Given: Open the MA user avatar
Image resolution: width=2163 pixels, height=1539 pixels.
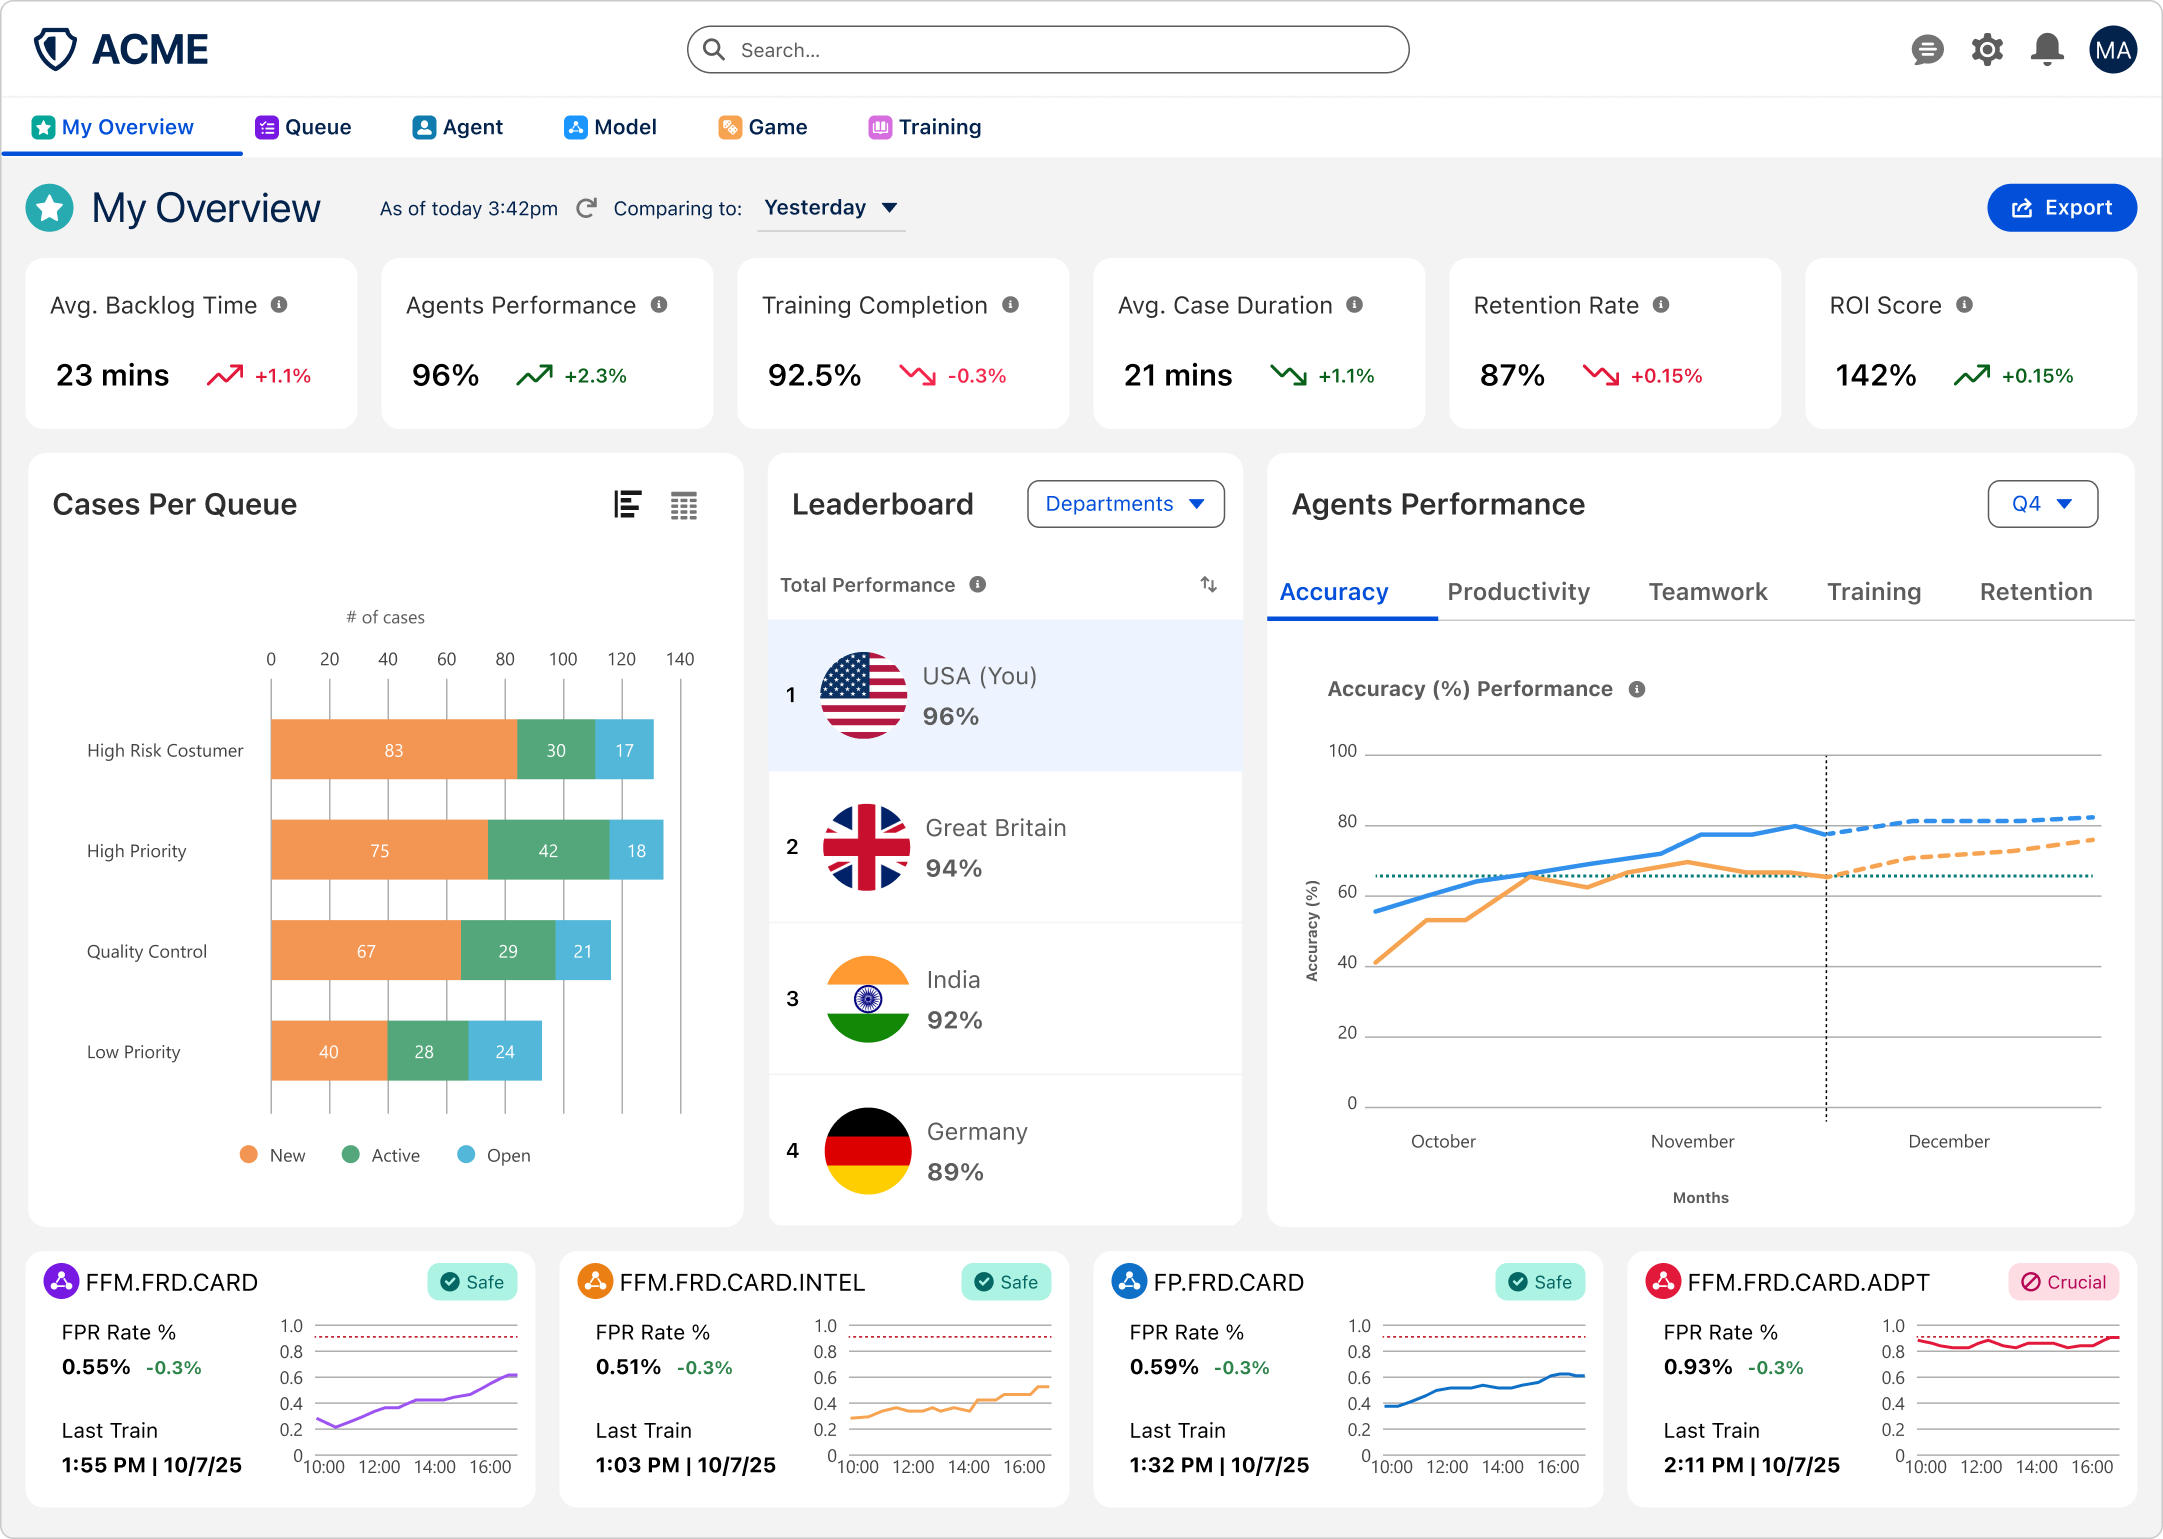Looking at the screenshot, I should click(x=2112, y=50).
